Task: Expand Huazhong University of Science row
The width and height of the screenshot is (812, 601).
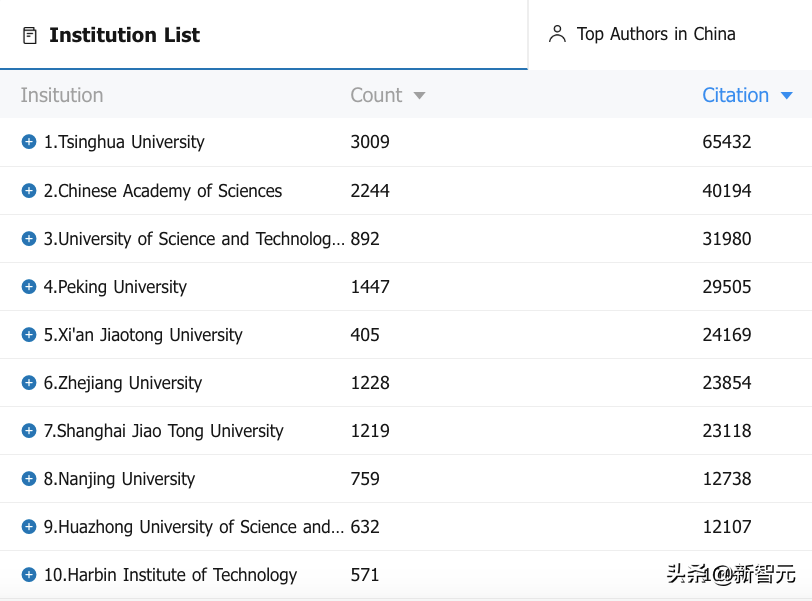Action: (29, 526)
